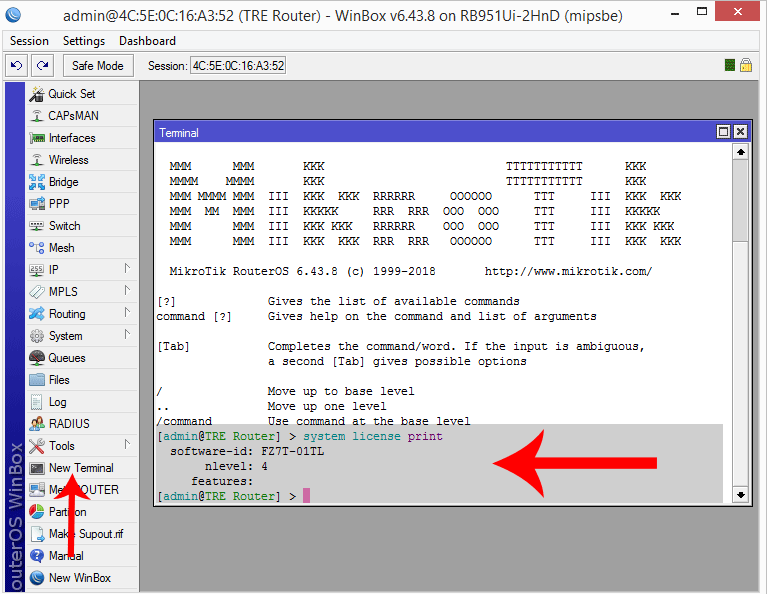Minimize the WinBox main window
Screen dimensions: 767x594
tap(675, 14)
